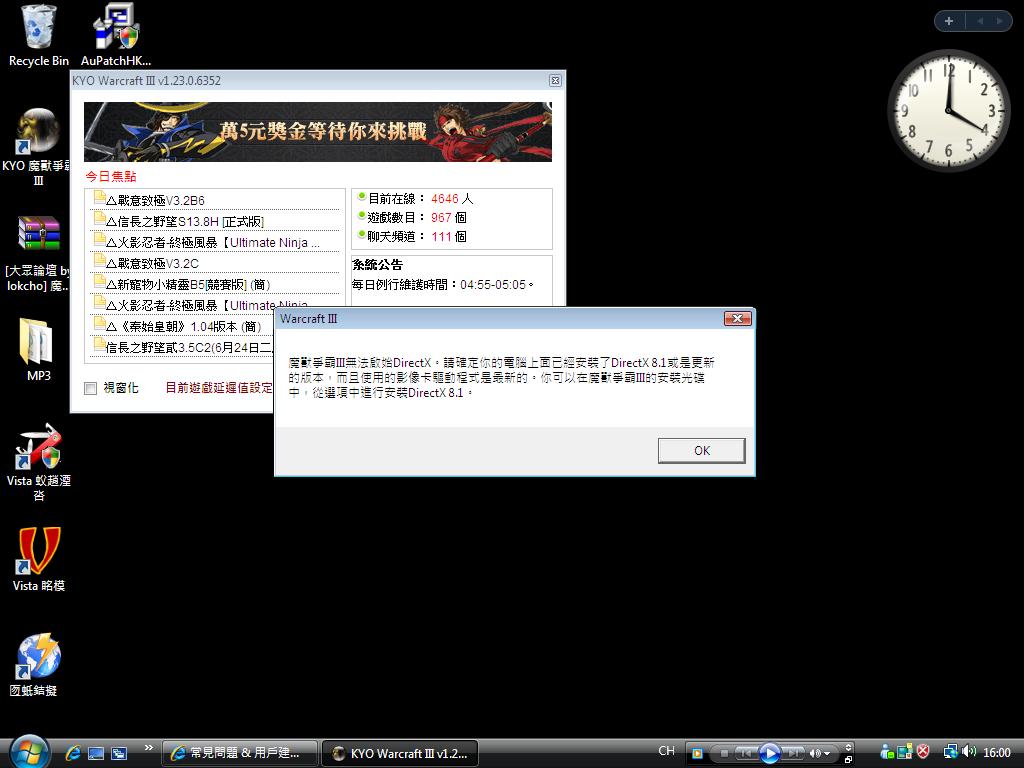The image size is (1024, 768).
Task: Open the Windows Start orb
Action: (29, 752)
